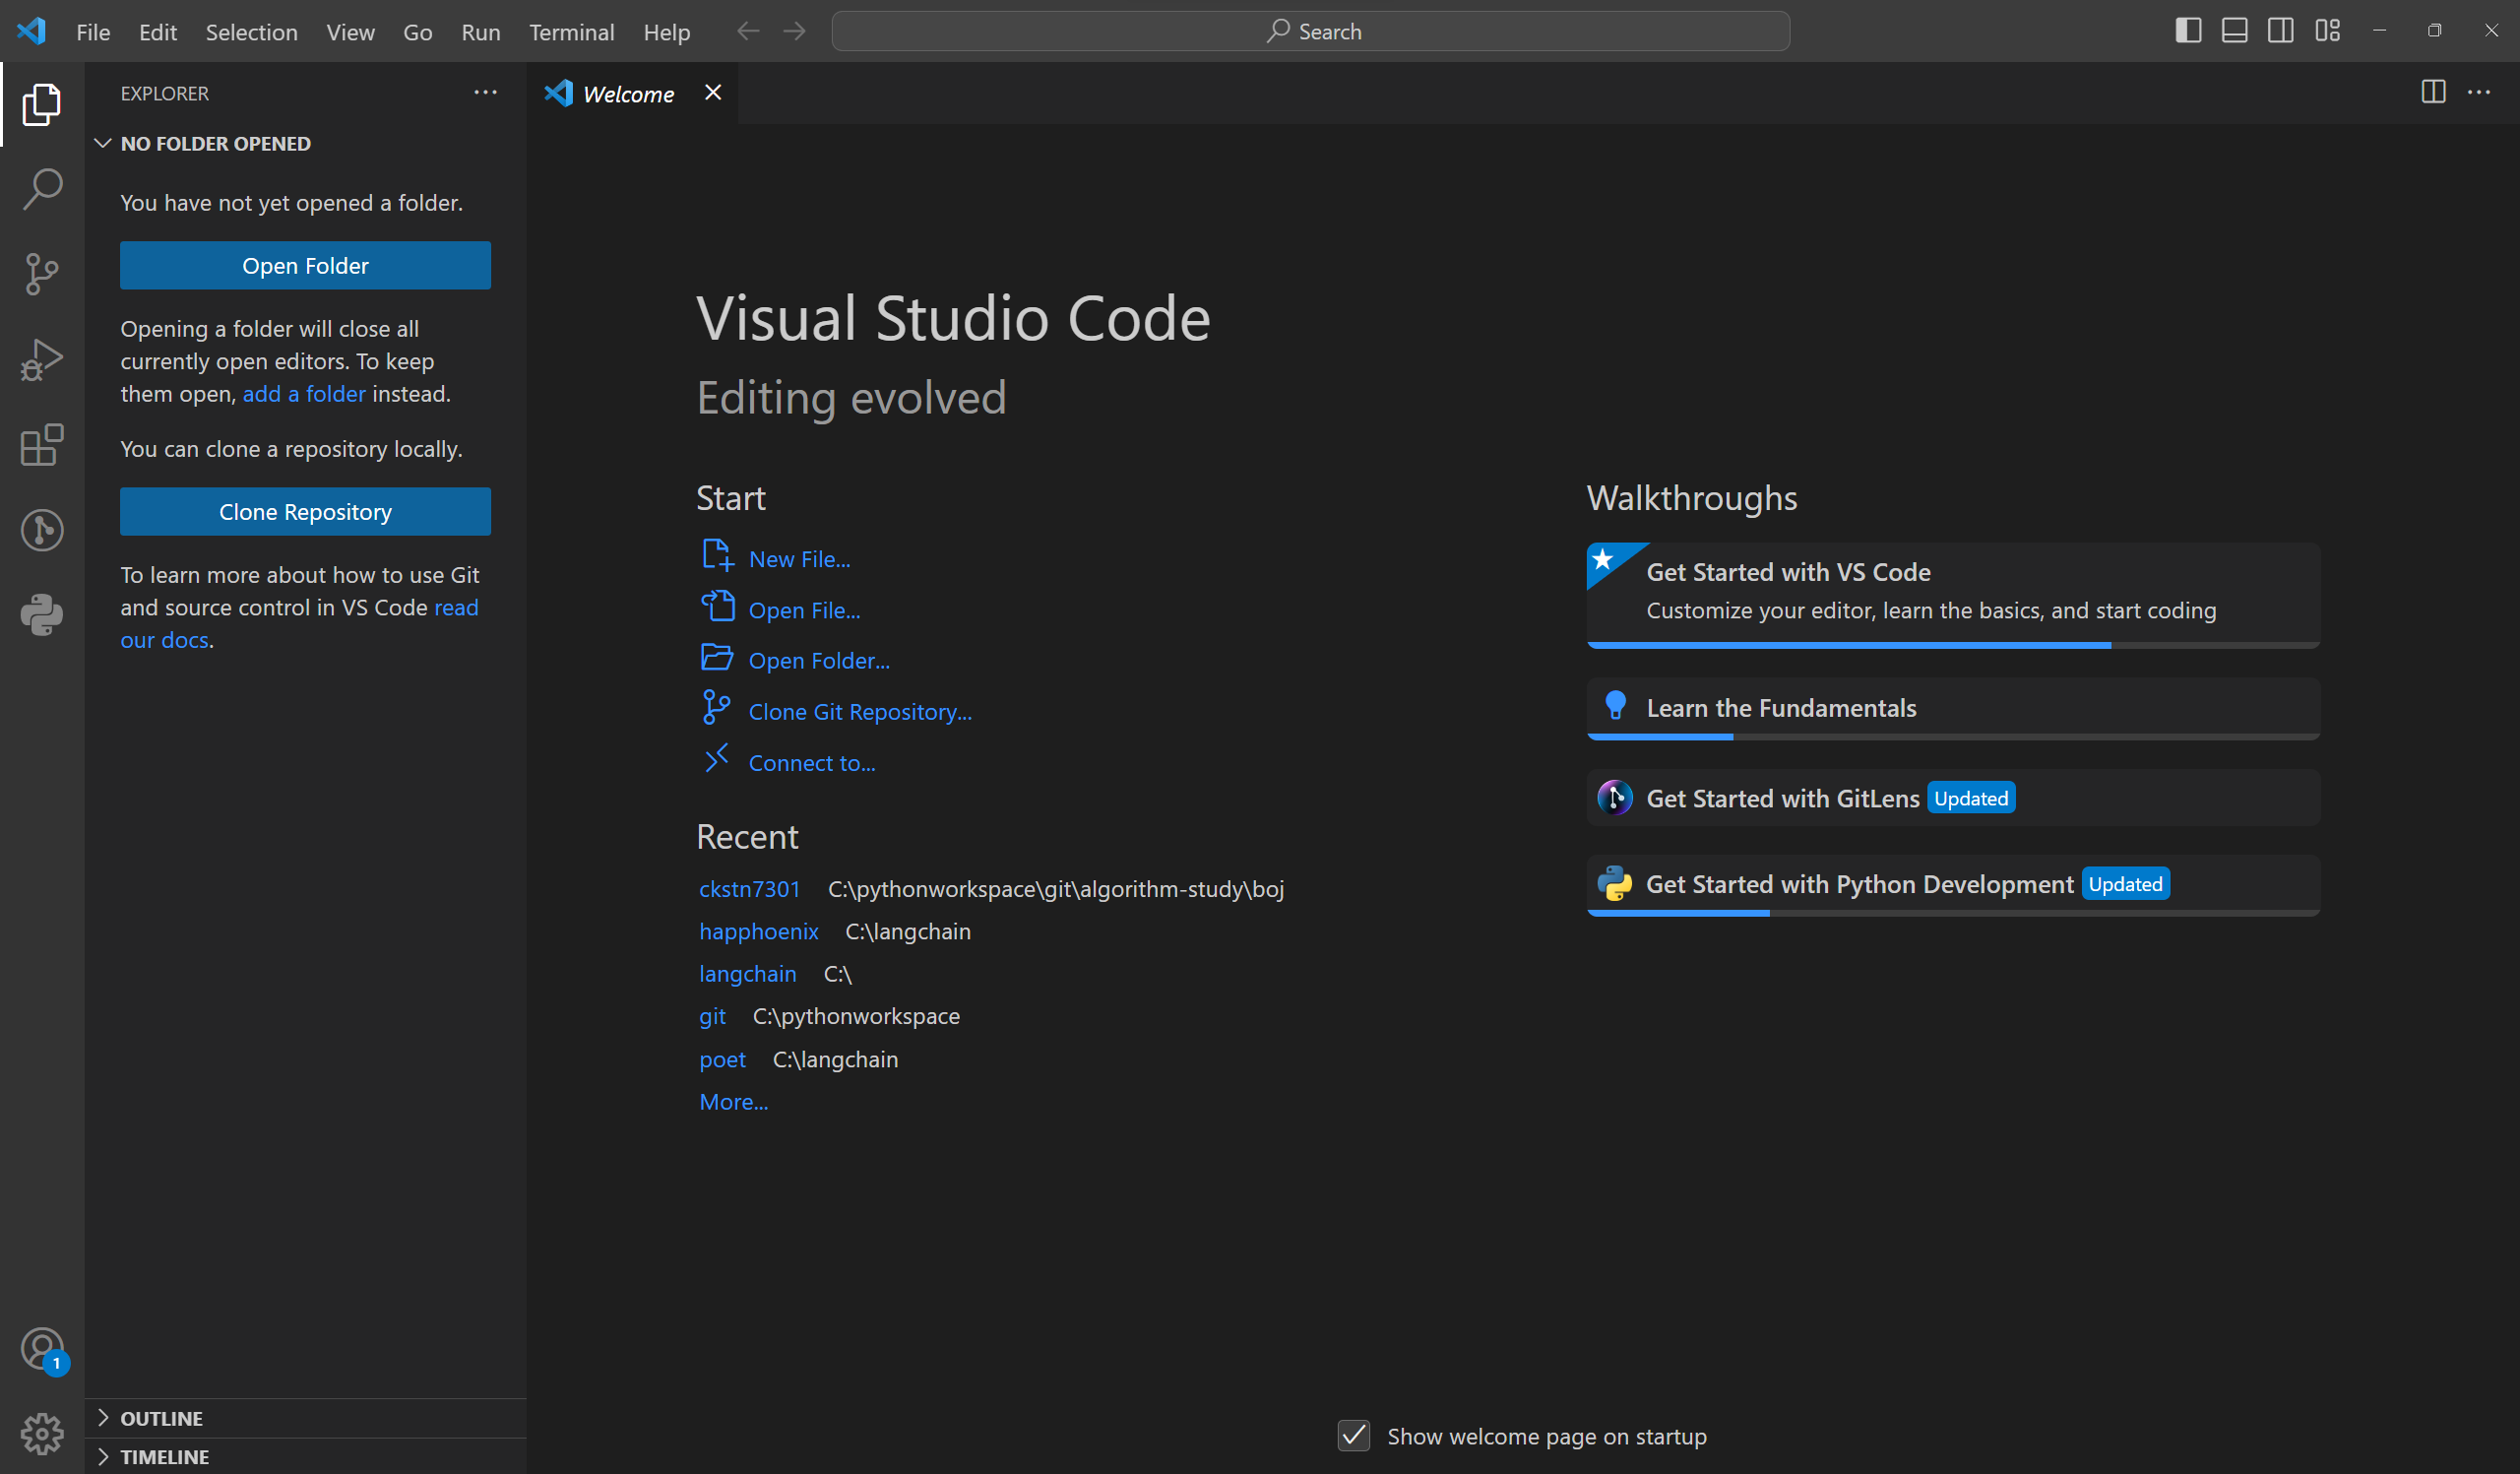The width and height of the screenshot is (2520, 1474).
Task: Open the File menu
Action: coord(93,32)
